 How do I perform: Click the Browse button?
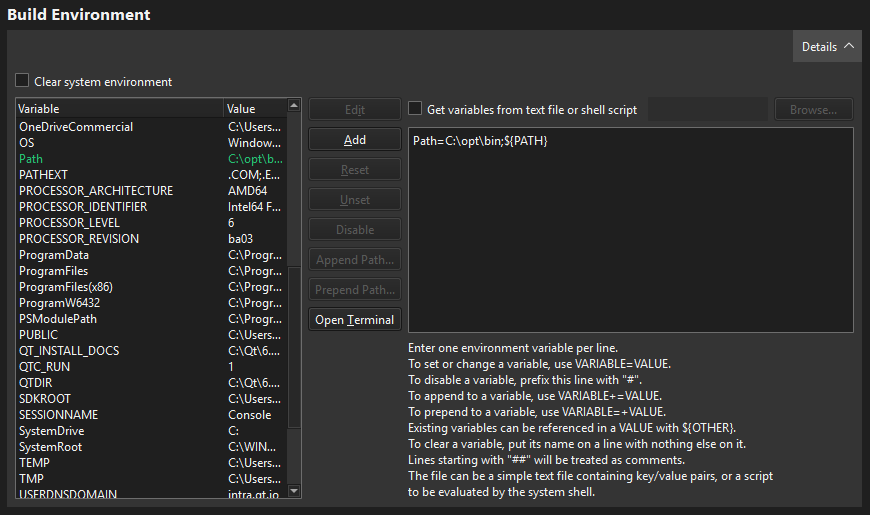click(813, 109)
